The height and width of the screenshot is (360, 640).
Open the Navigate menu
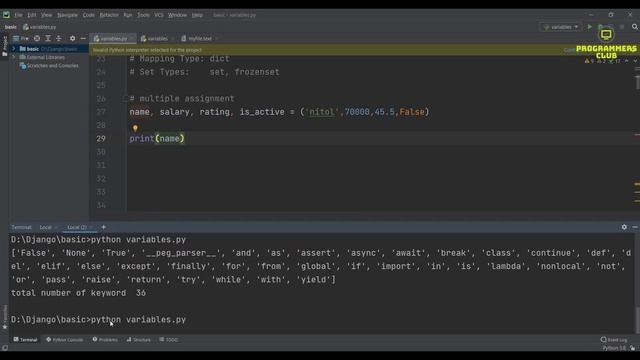[x=67, y=15]
